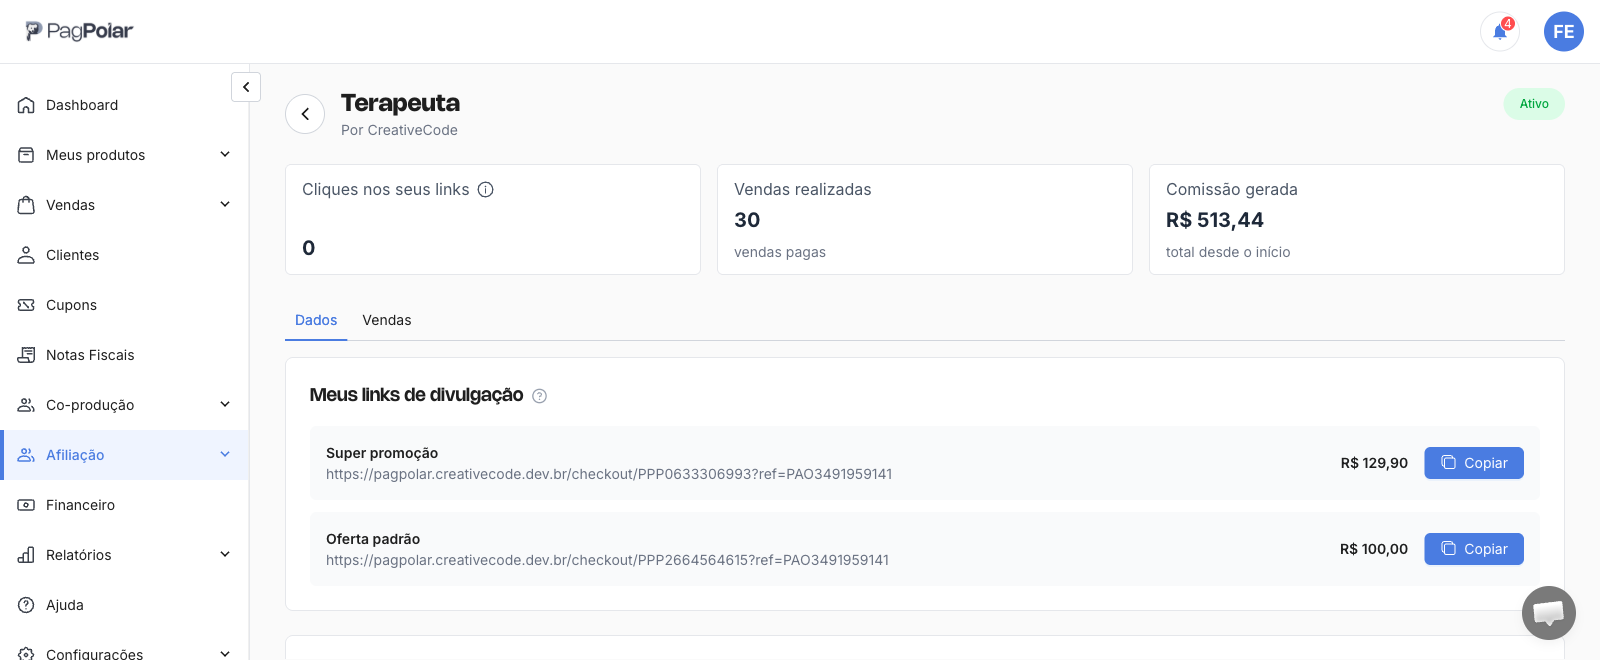Viewport: 1600px width, 660px height.
Task: Show info tooltip for Cliques nos seus links
Action: (486, 190)
